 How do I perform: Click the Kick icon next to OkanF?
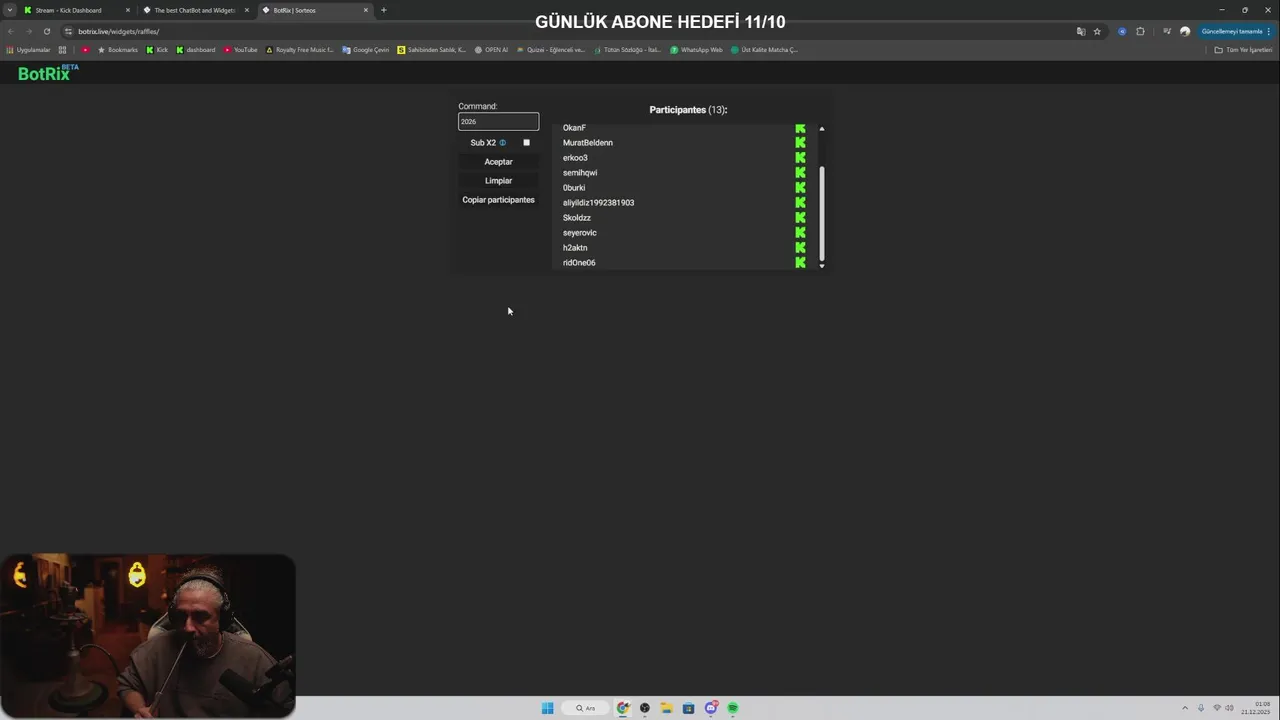800,128
